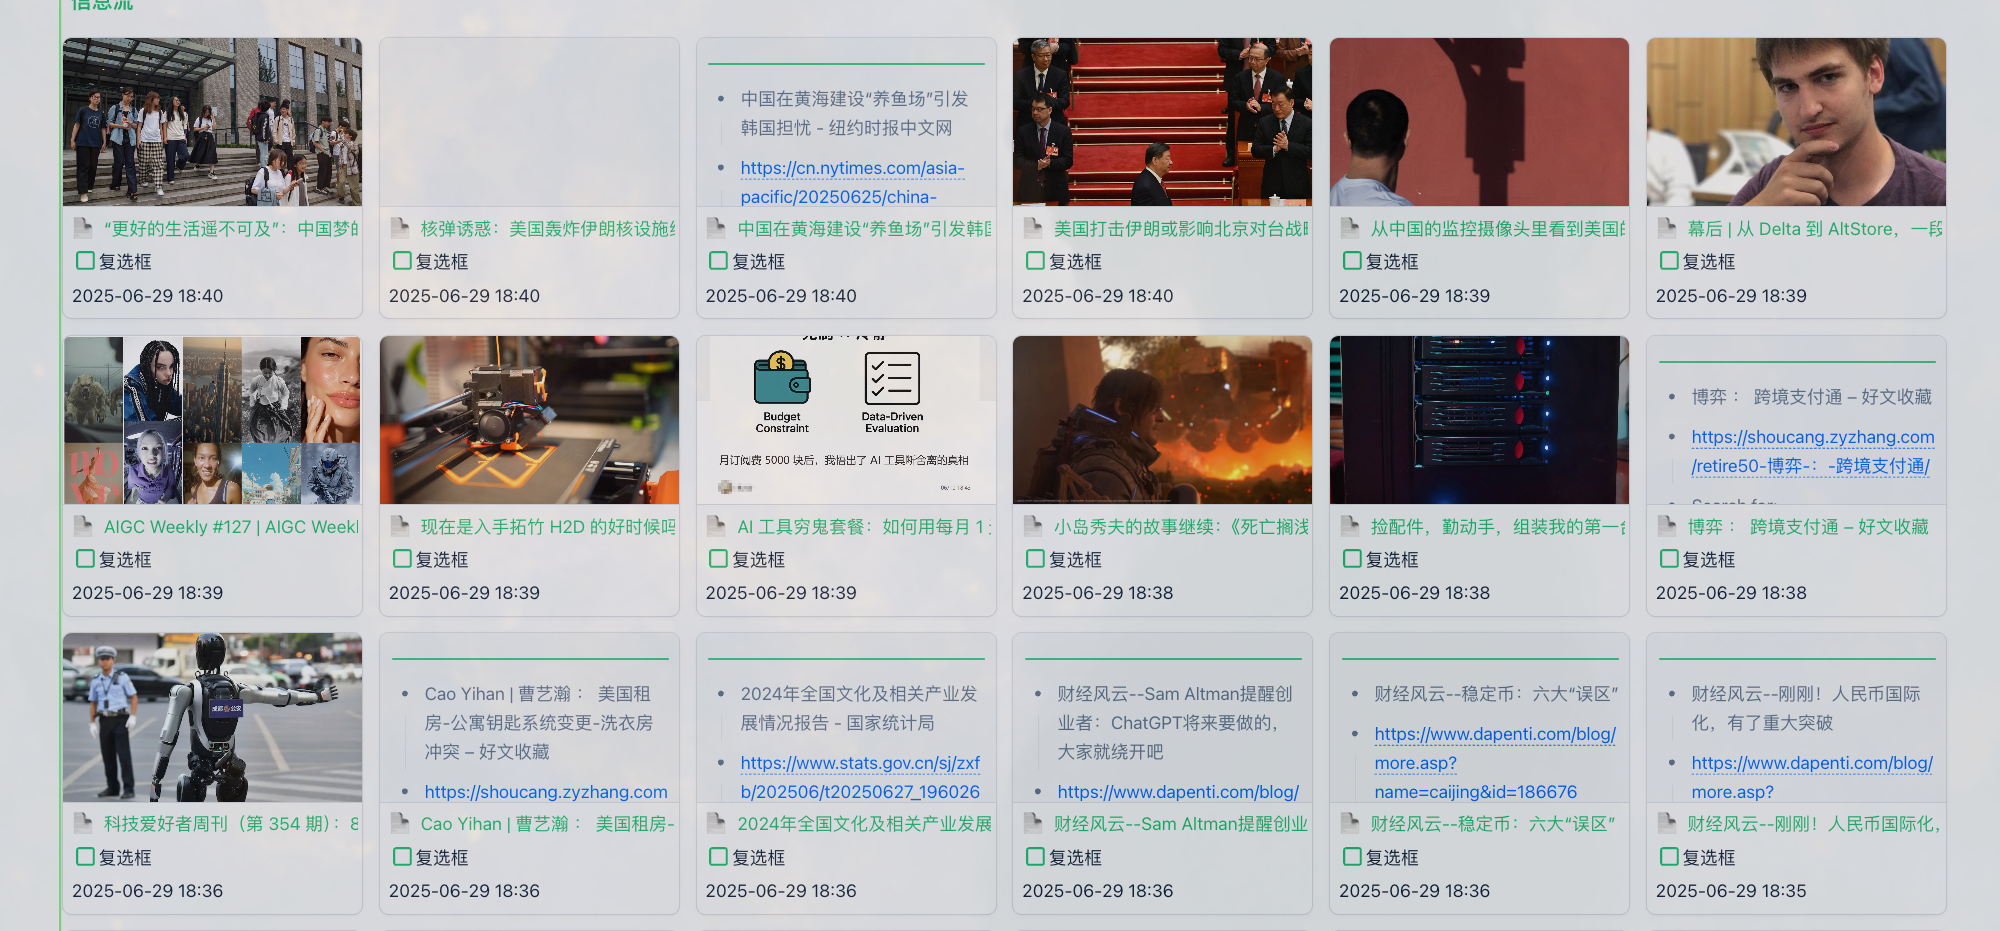Click the document icon beside 现在是入手拓竹 H2D

(400, 526)
